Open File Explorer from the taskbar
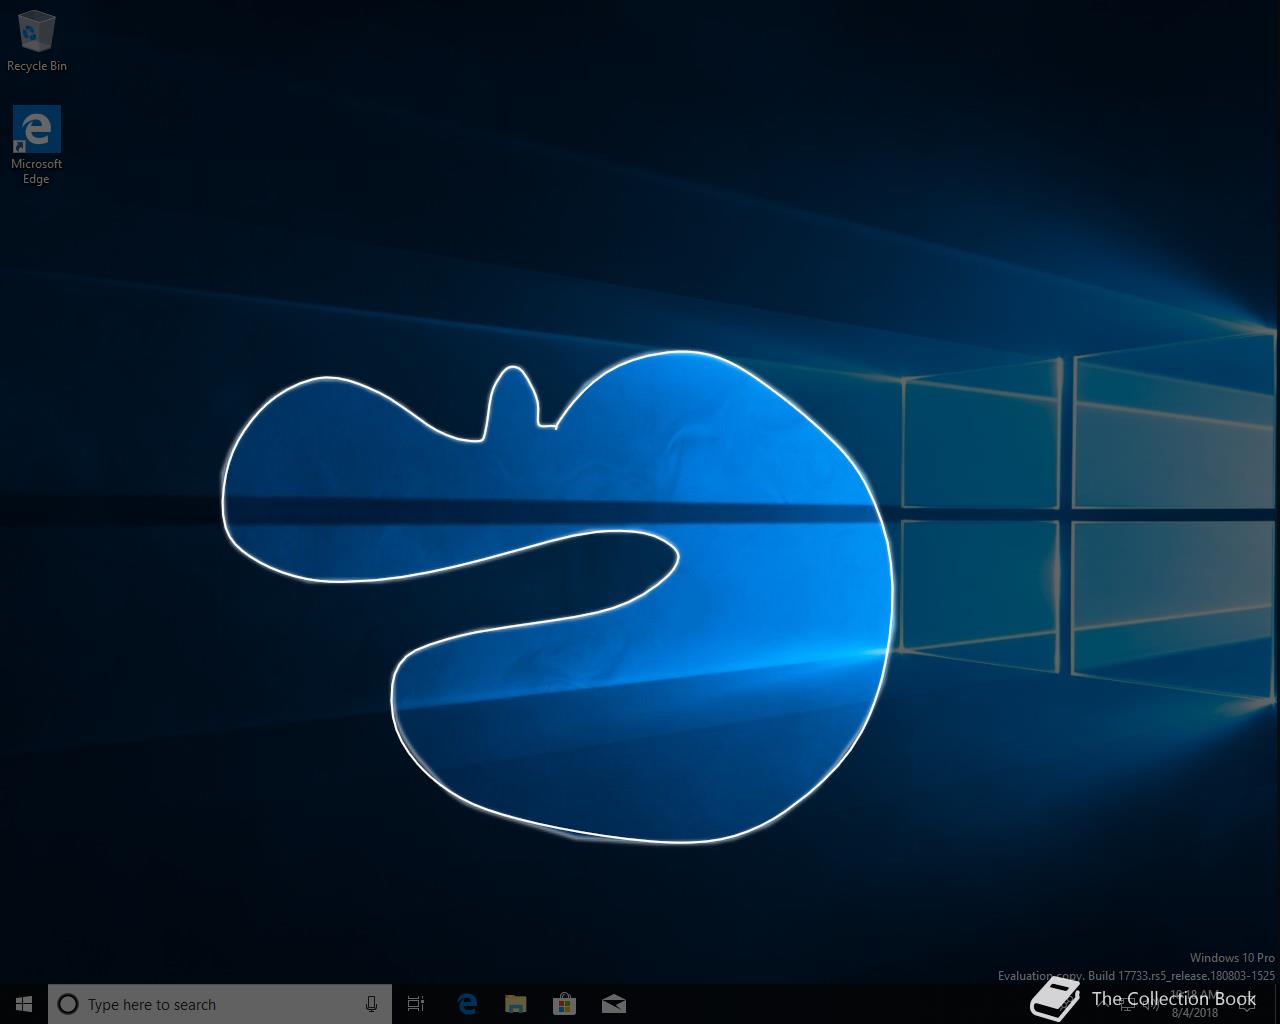Screen dimensions: 1280x1024 (515, 1004)
